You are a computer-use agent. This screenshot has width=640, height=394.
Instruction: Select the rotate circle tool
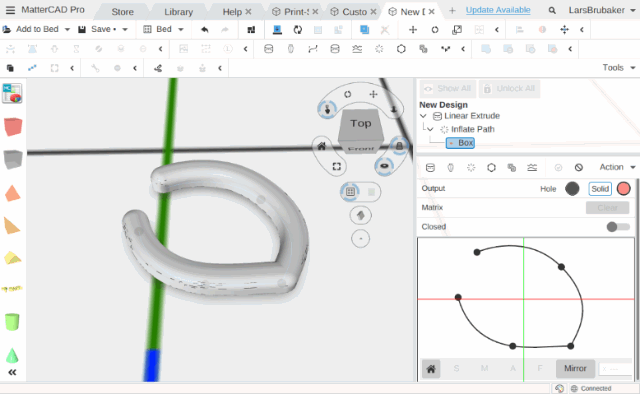435,29
